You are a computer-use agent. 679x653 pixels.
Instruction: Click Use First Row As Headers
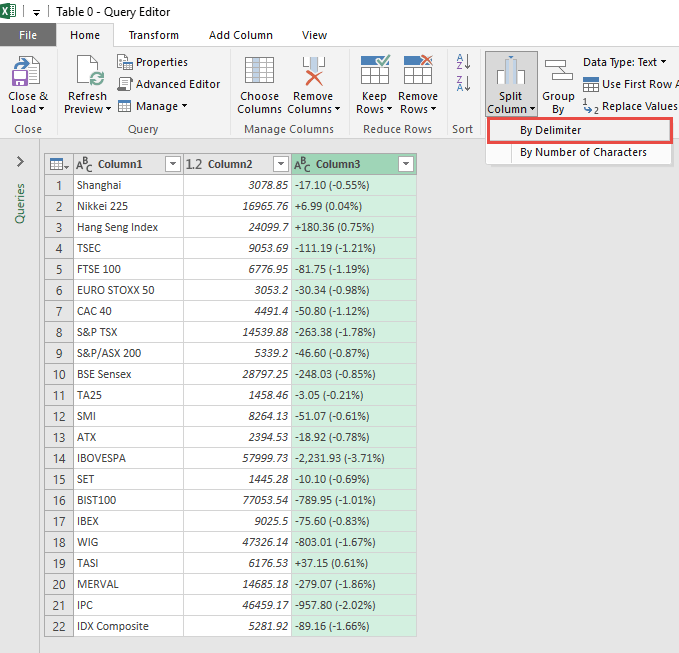pos(630,84)
